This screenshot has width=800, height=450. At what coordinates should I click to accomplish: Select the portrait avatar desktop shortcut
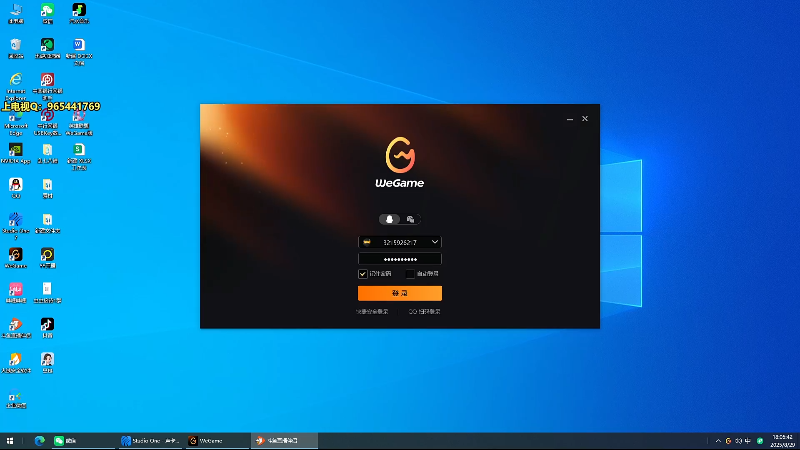pos(47,362)
